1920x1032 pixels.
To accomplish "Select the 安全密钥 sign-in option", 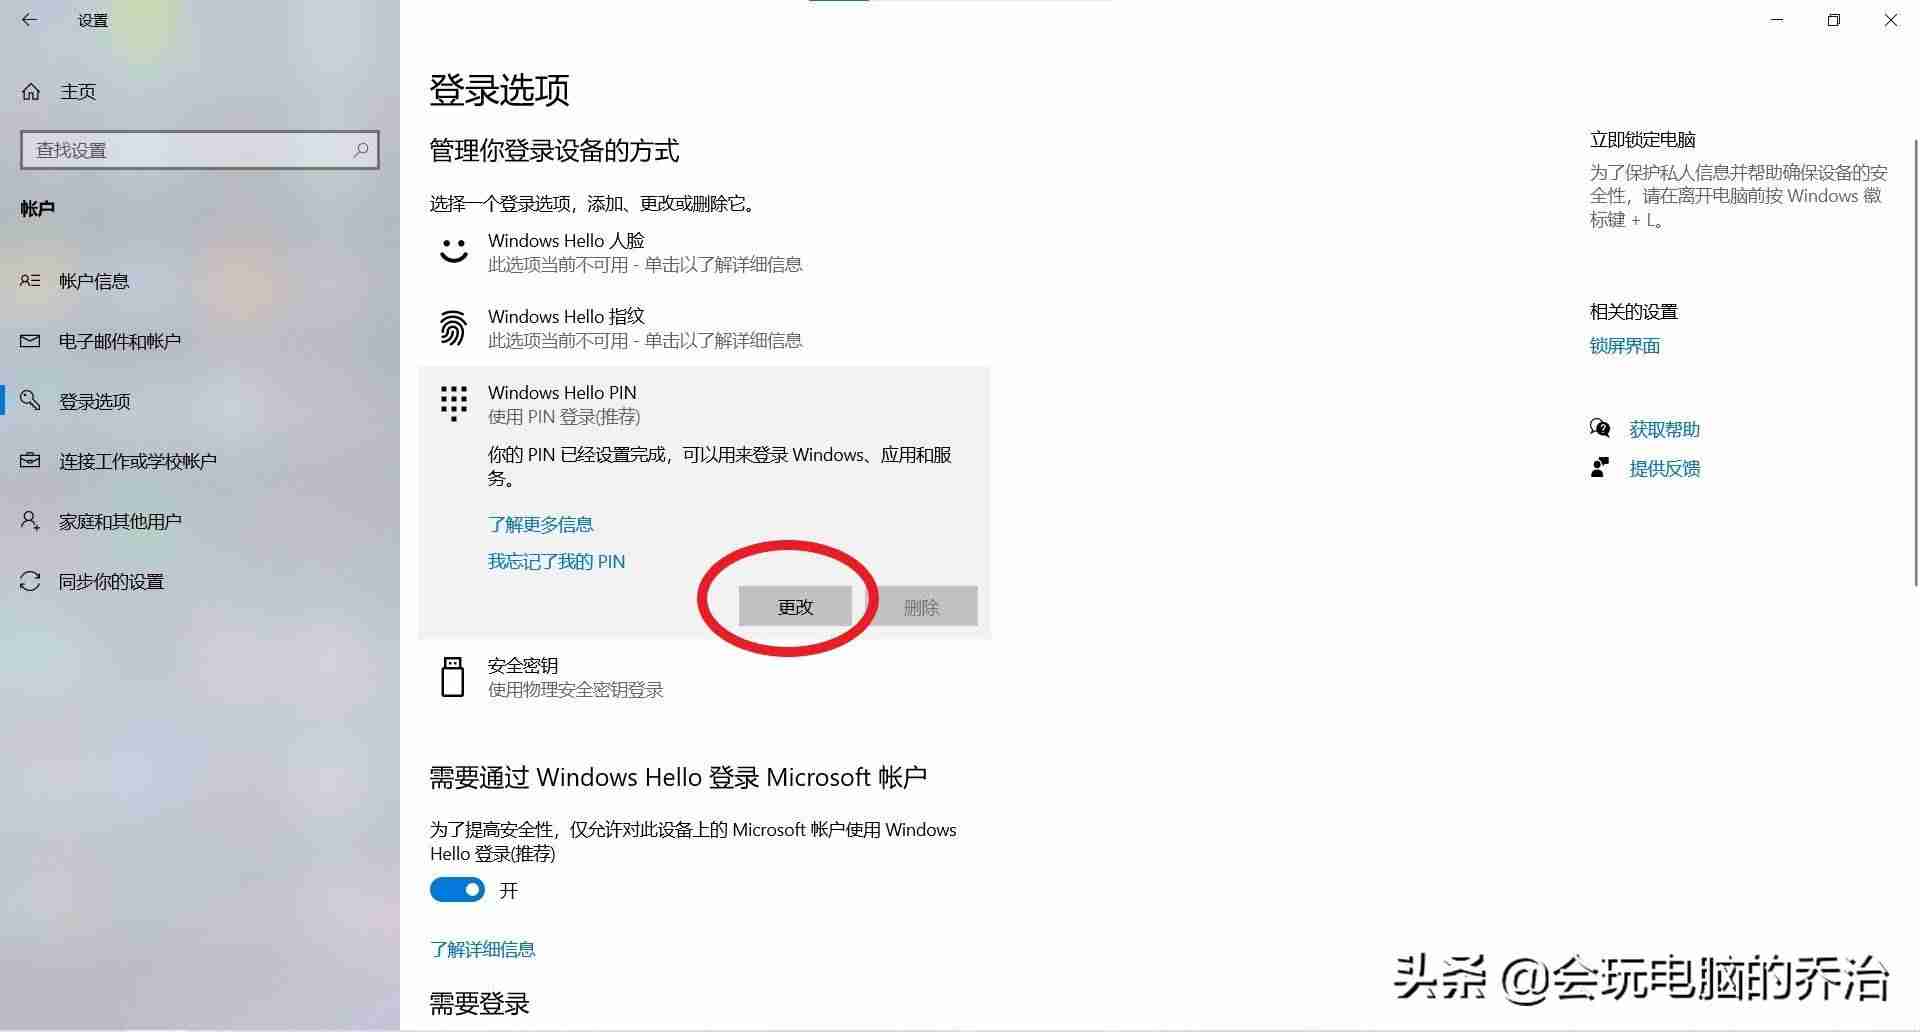I will 704,677.
